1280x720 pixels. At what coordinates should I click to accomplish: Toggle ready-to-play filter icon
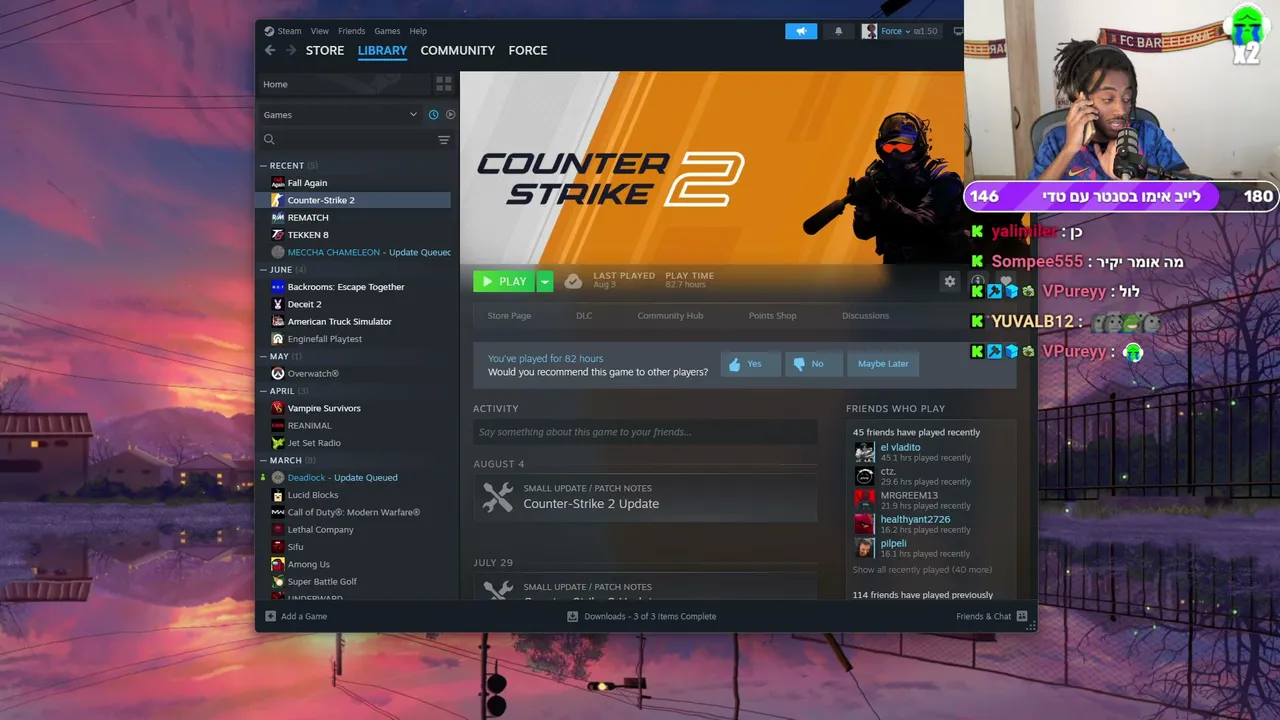click(450, 115)
